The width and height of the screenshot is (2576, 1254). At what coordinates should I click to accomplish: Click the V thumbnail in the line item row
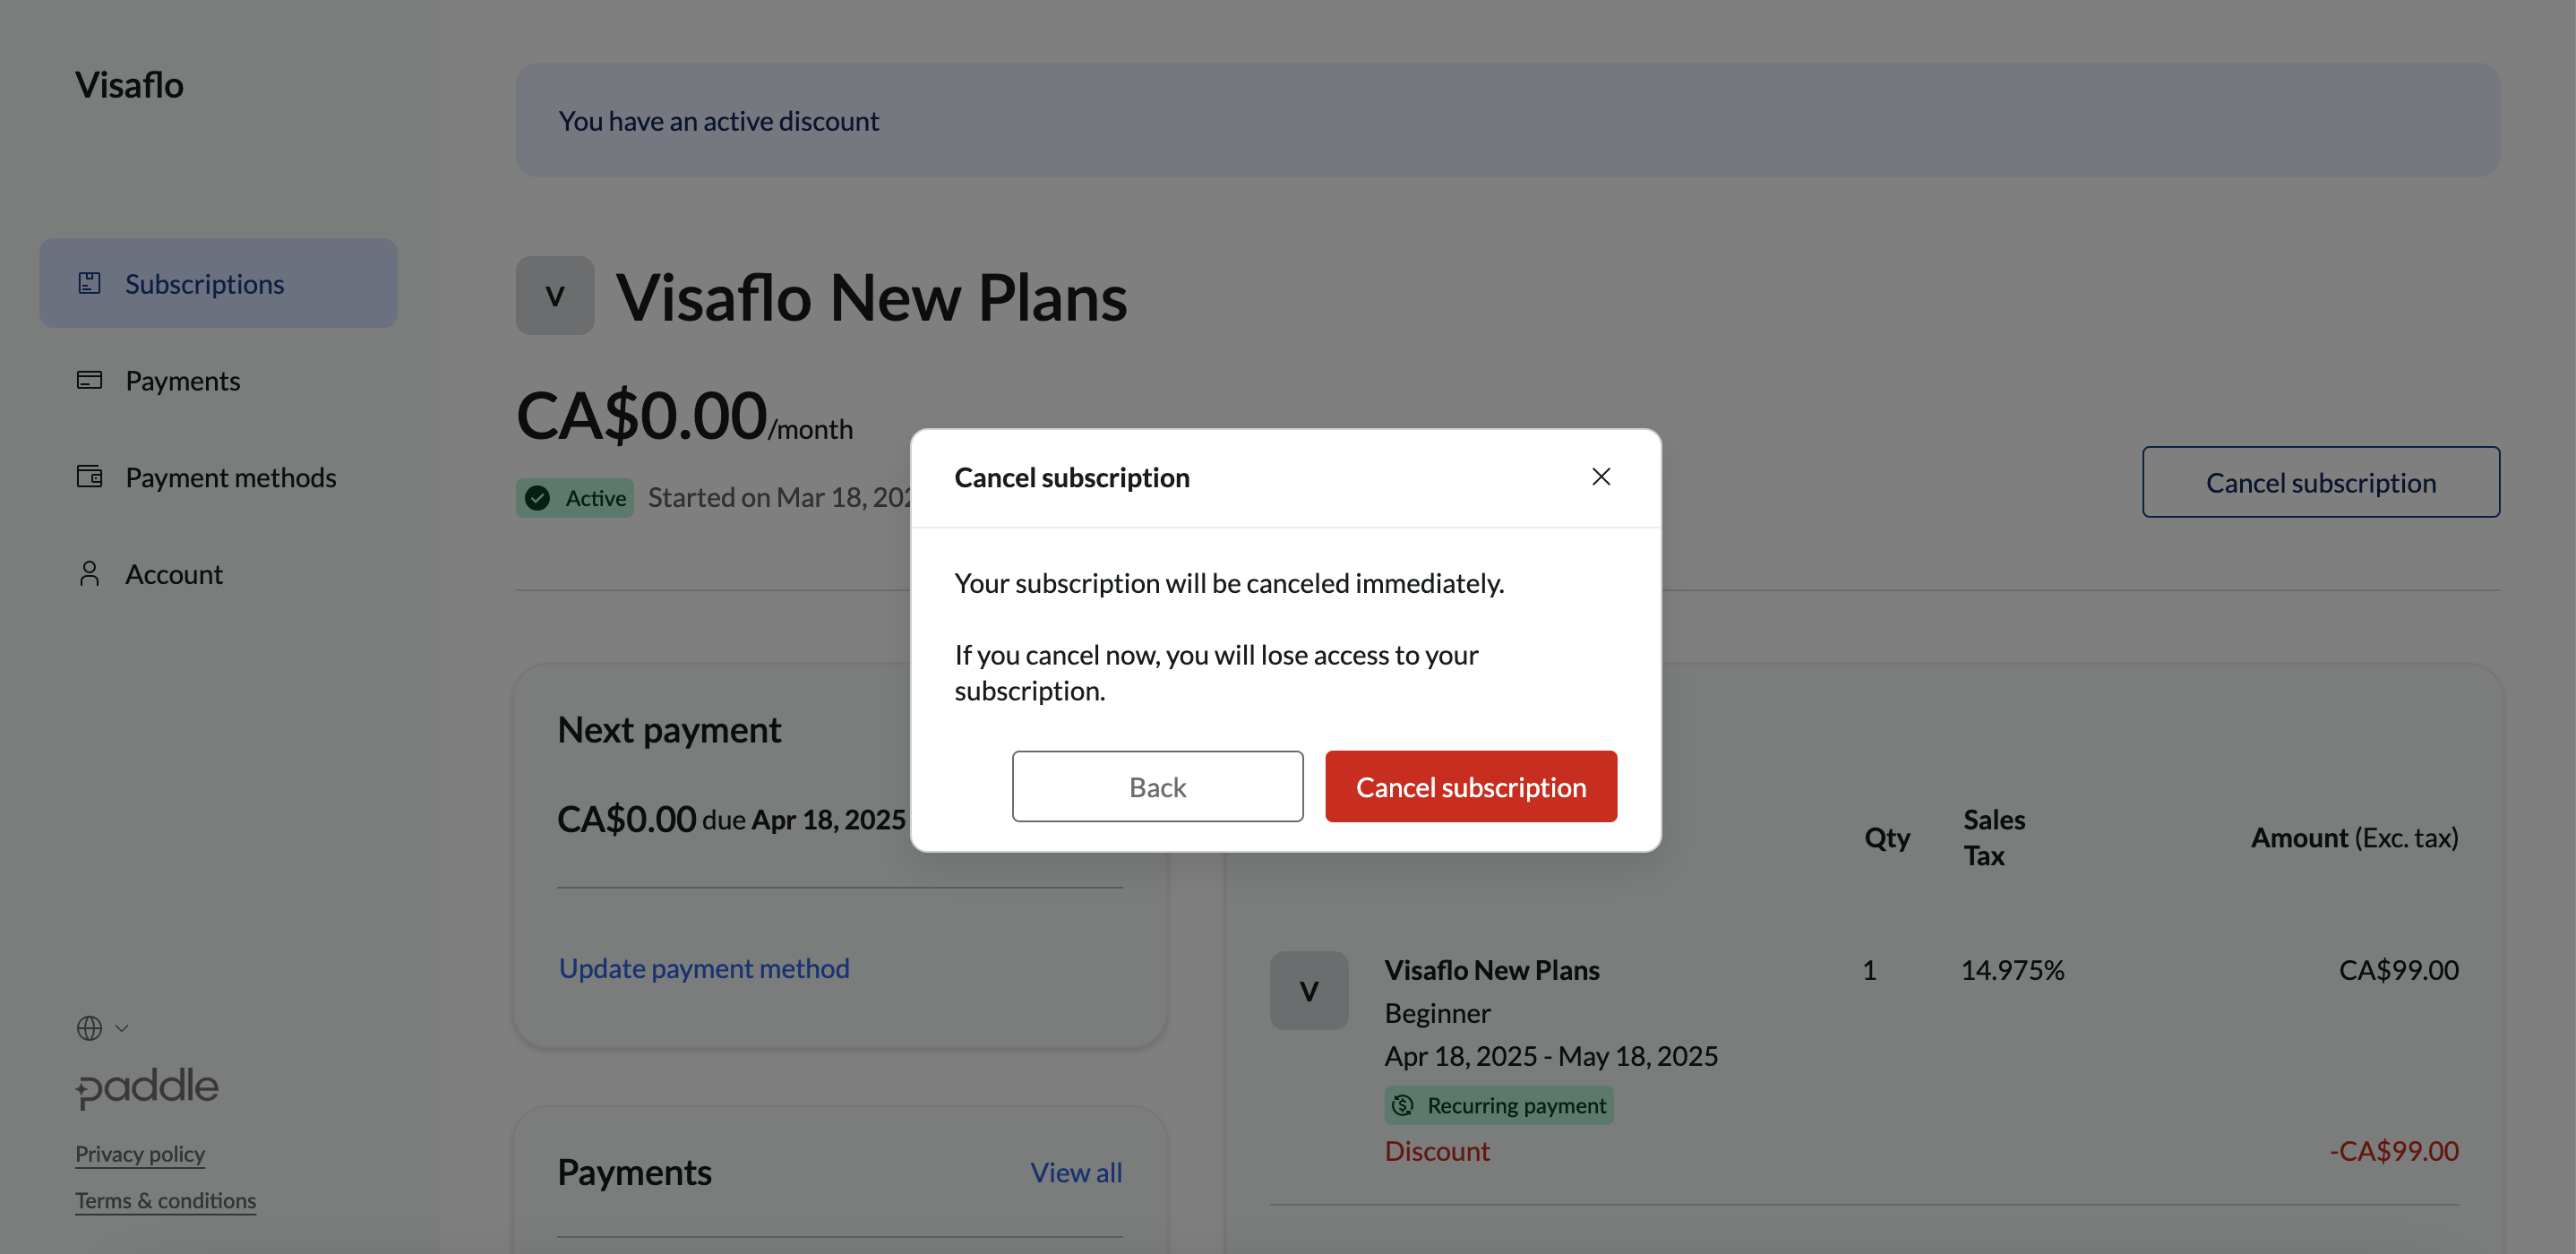tap(1309, 990)
